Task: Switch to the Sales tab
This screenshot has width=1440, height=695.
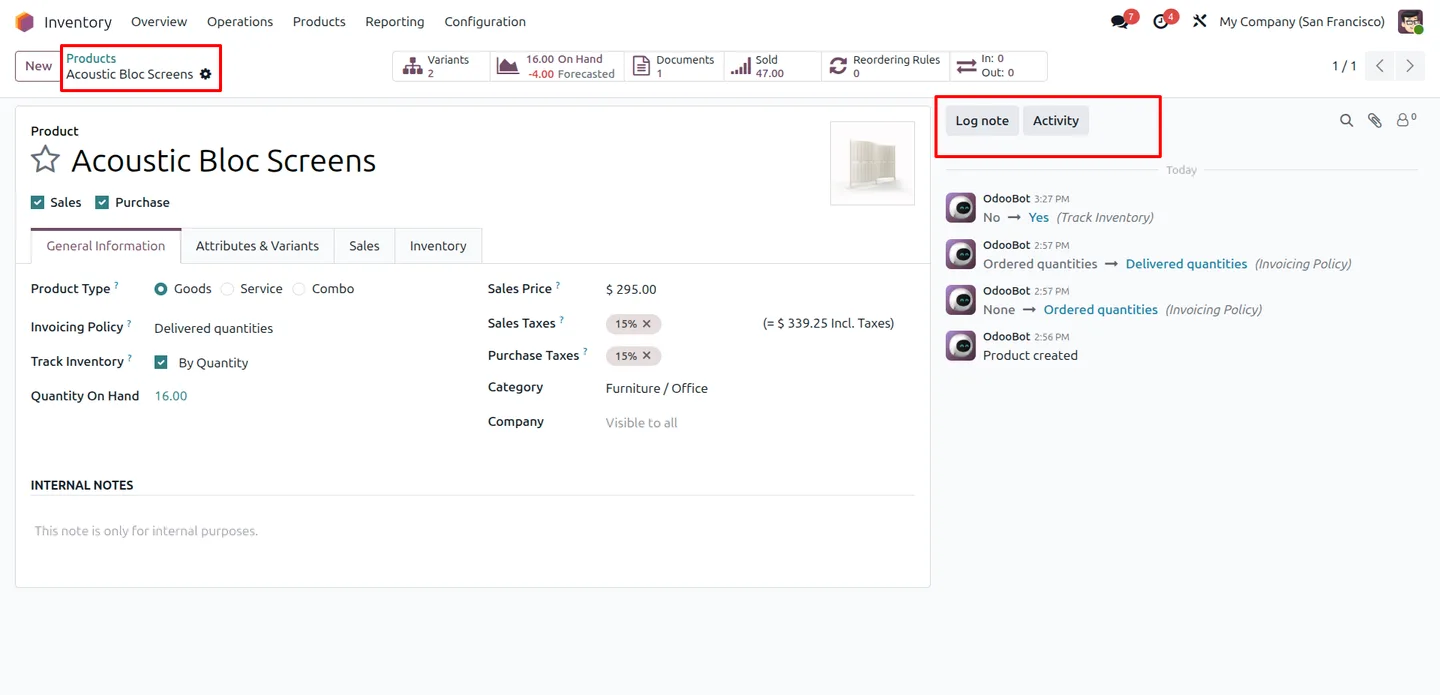Action: tap(364, 246)
